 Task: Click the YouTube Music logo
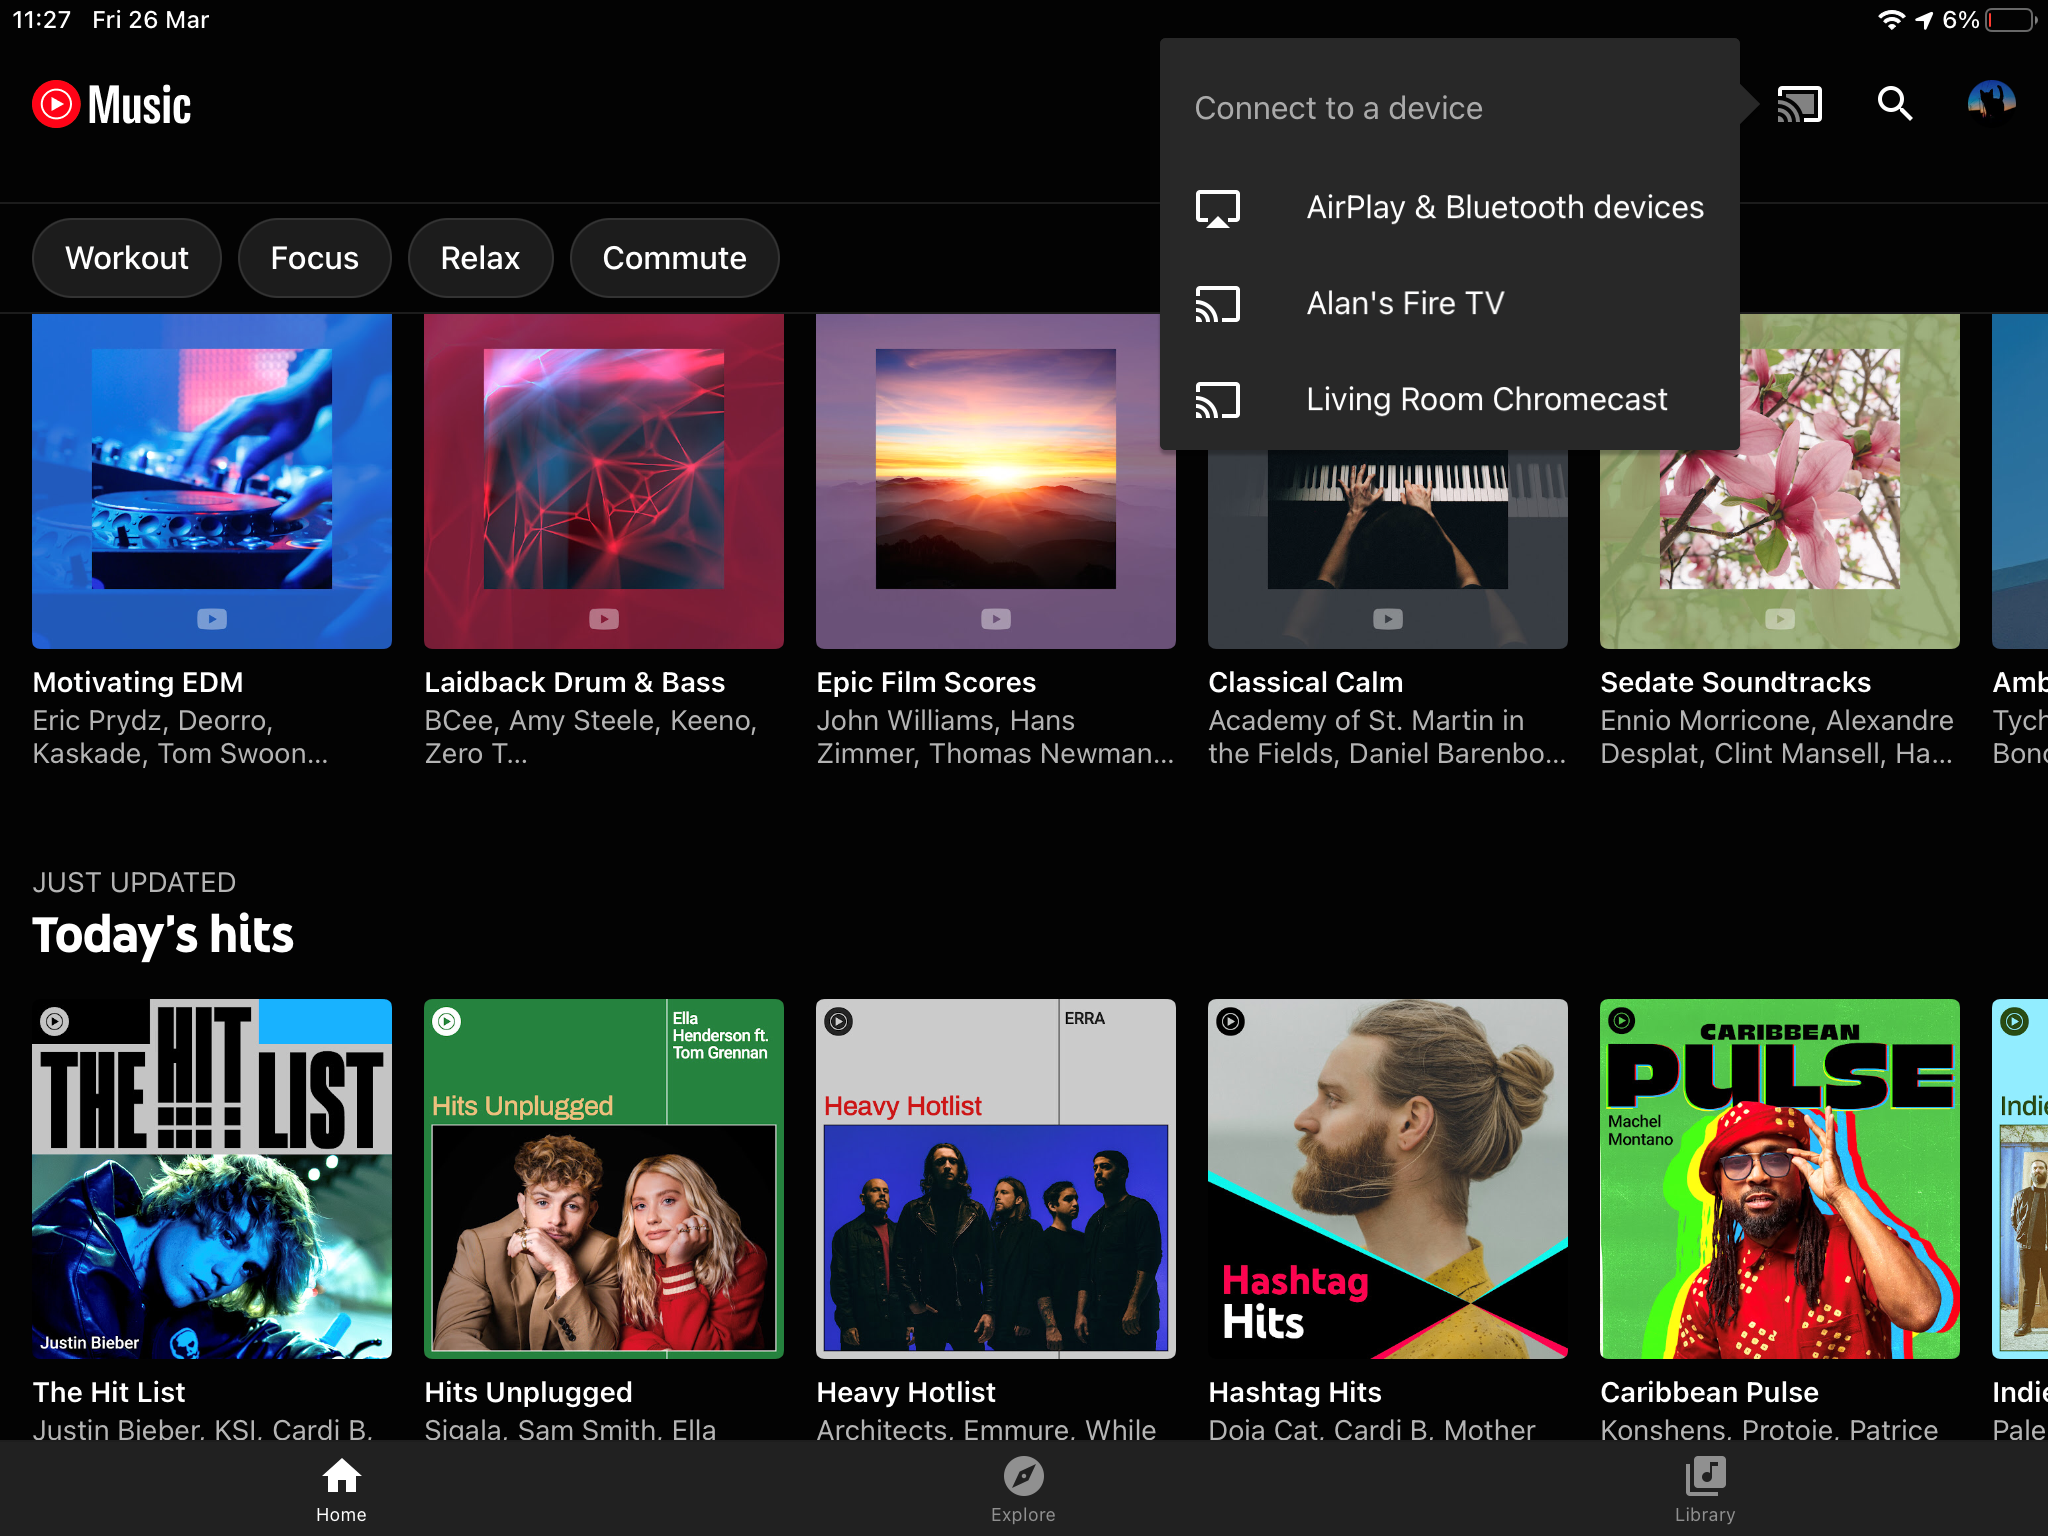(113, 104)
